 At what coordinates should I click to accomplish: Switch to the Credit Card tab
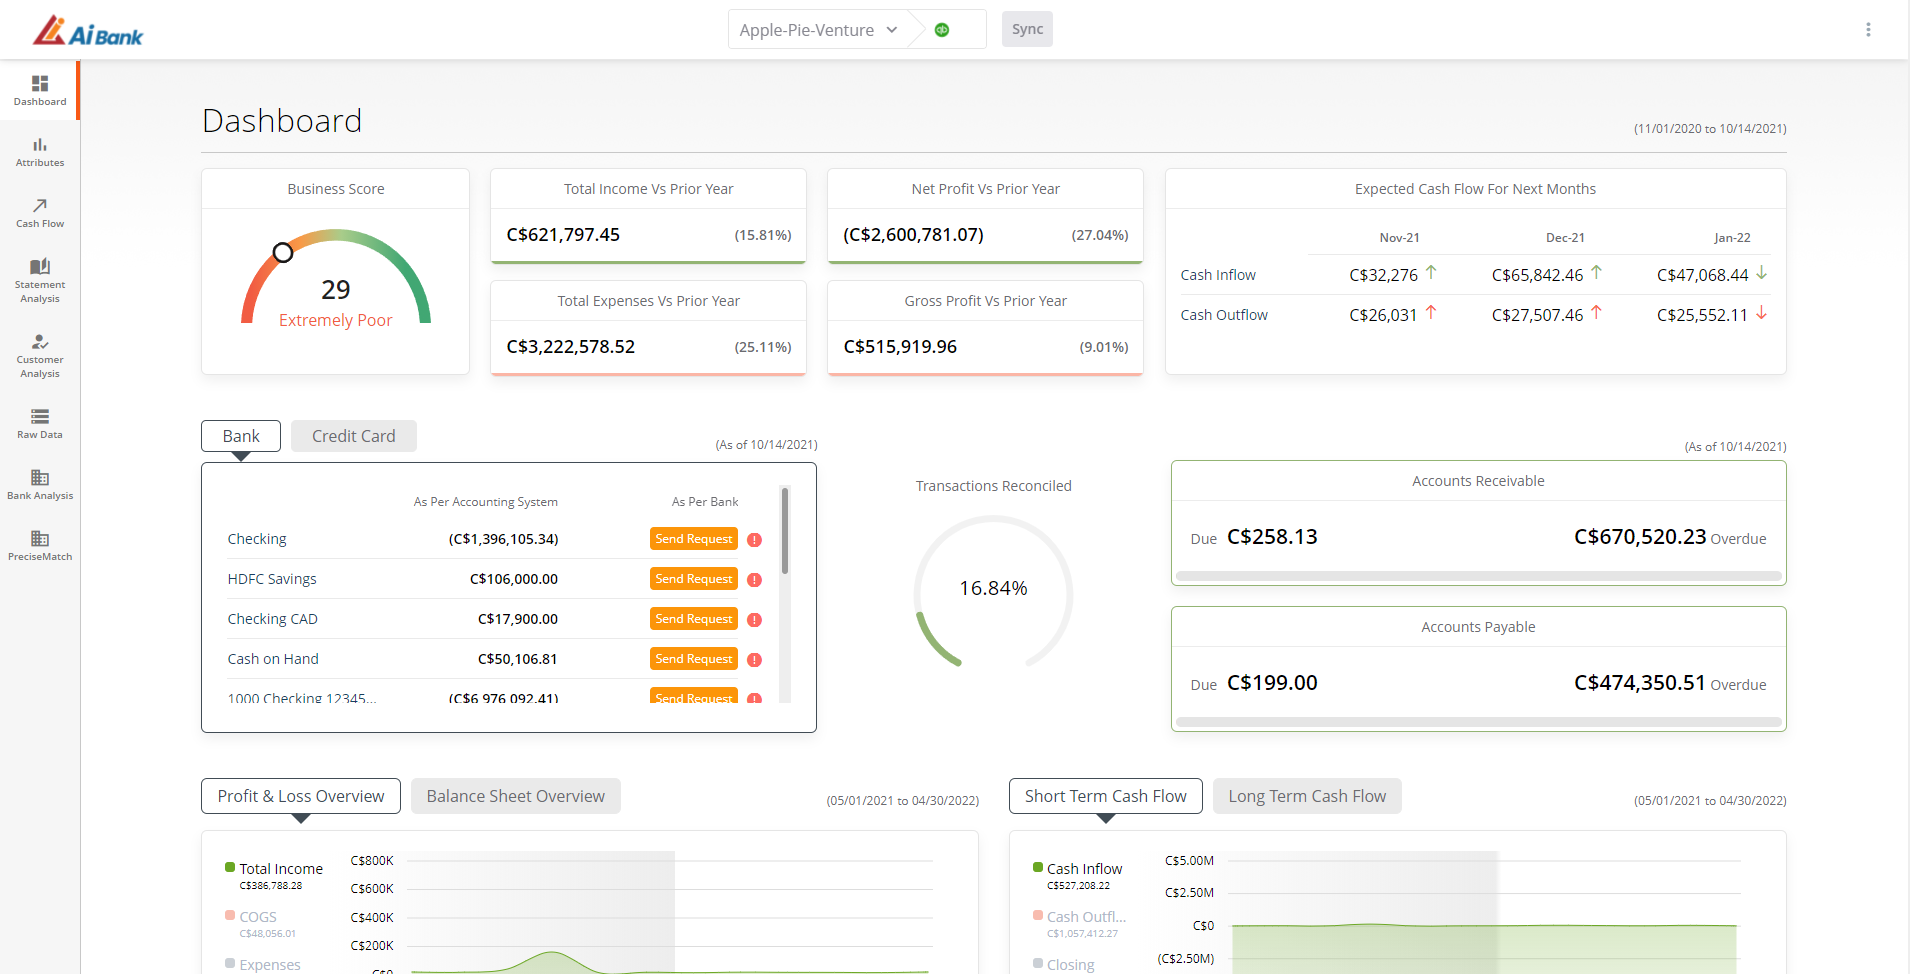pos(354,436)
